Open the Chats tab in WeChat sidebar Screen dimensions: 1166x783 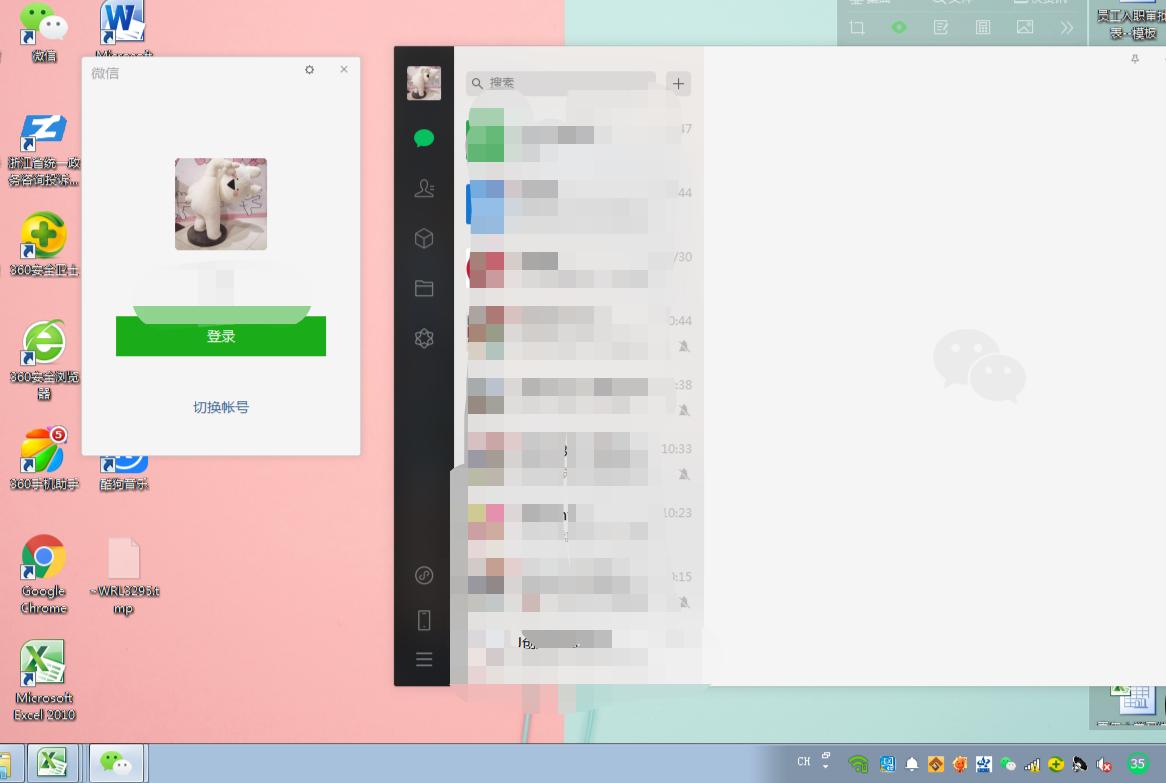pos(424,138)
